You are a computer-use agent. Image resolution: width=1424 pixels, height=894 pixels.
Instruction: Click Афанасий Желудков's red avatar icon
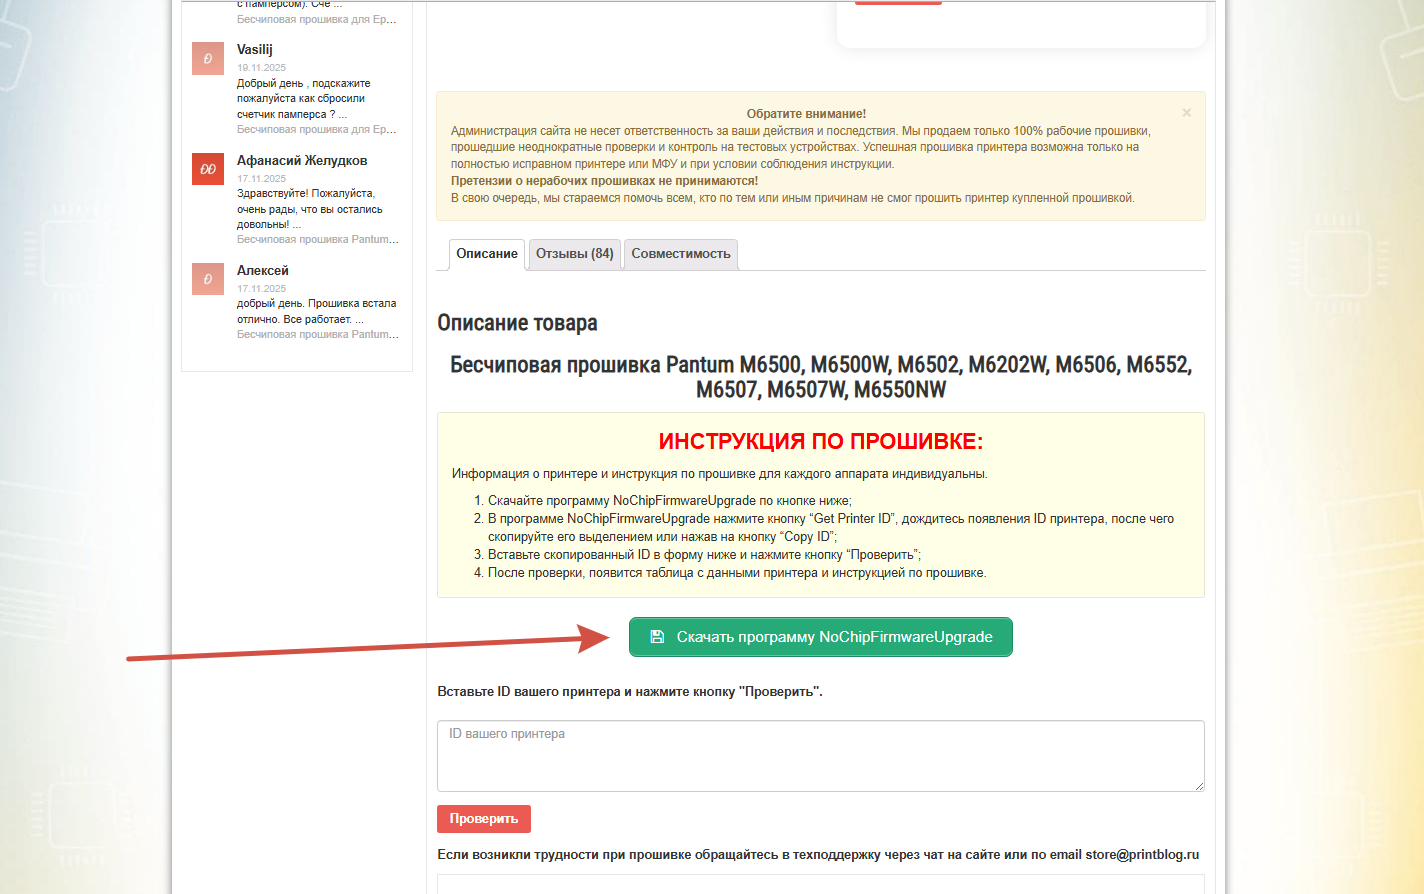[208, 169]
